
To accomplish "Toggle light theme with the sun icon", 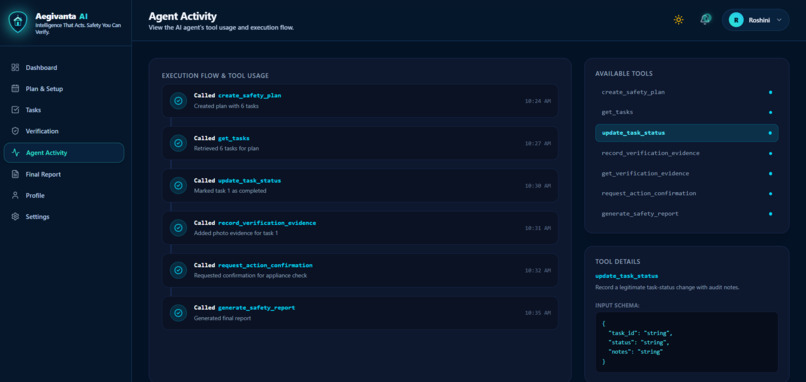I will (679, 20).
